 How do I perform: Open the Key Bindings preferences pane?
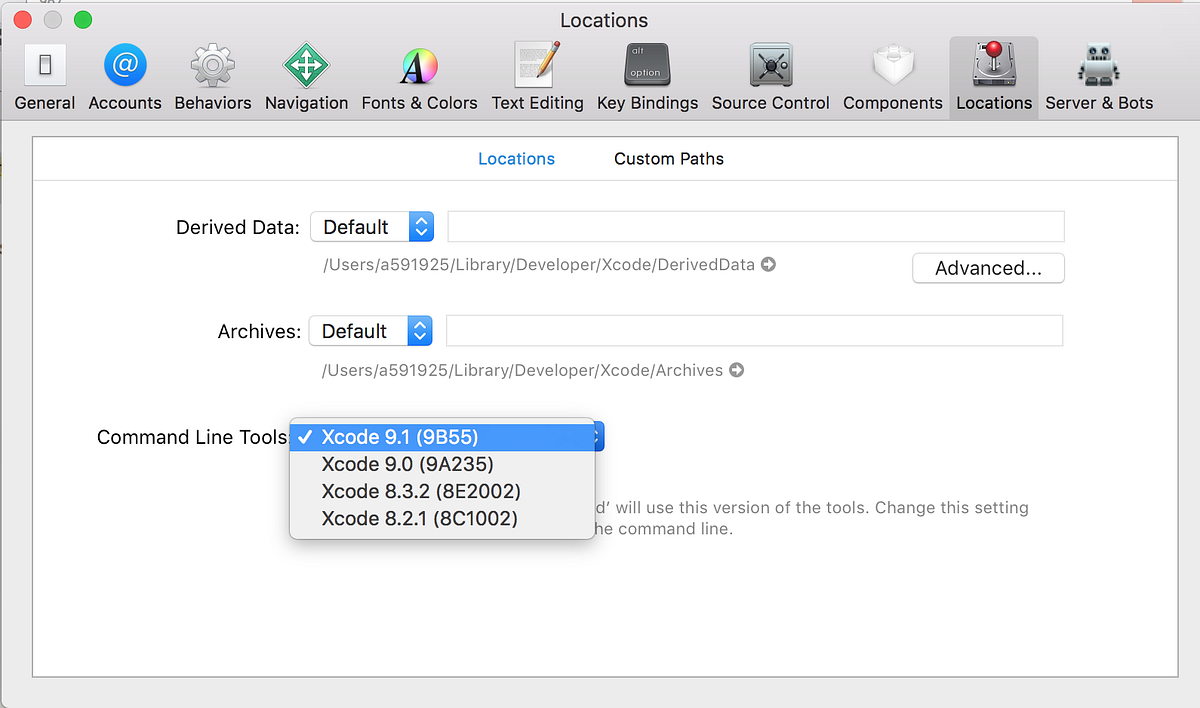[647, 75]
